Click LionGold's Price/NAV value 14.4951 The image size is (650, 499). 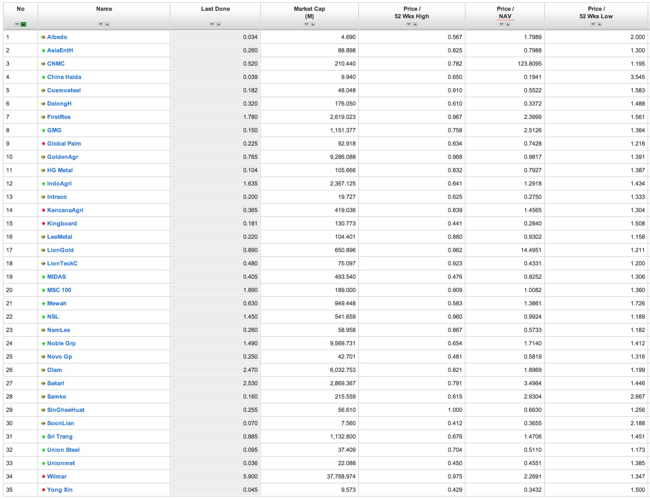click(531, 250)
